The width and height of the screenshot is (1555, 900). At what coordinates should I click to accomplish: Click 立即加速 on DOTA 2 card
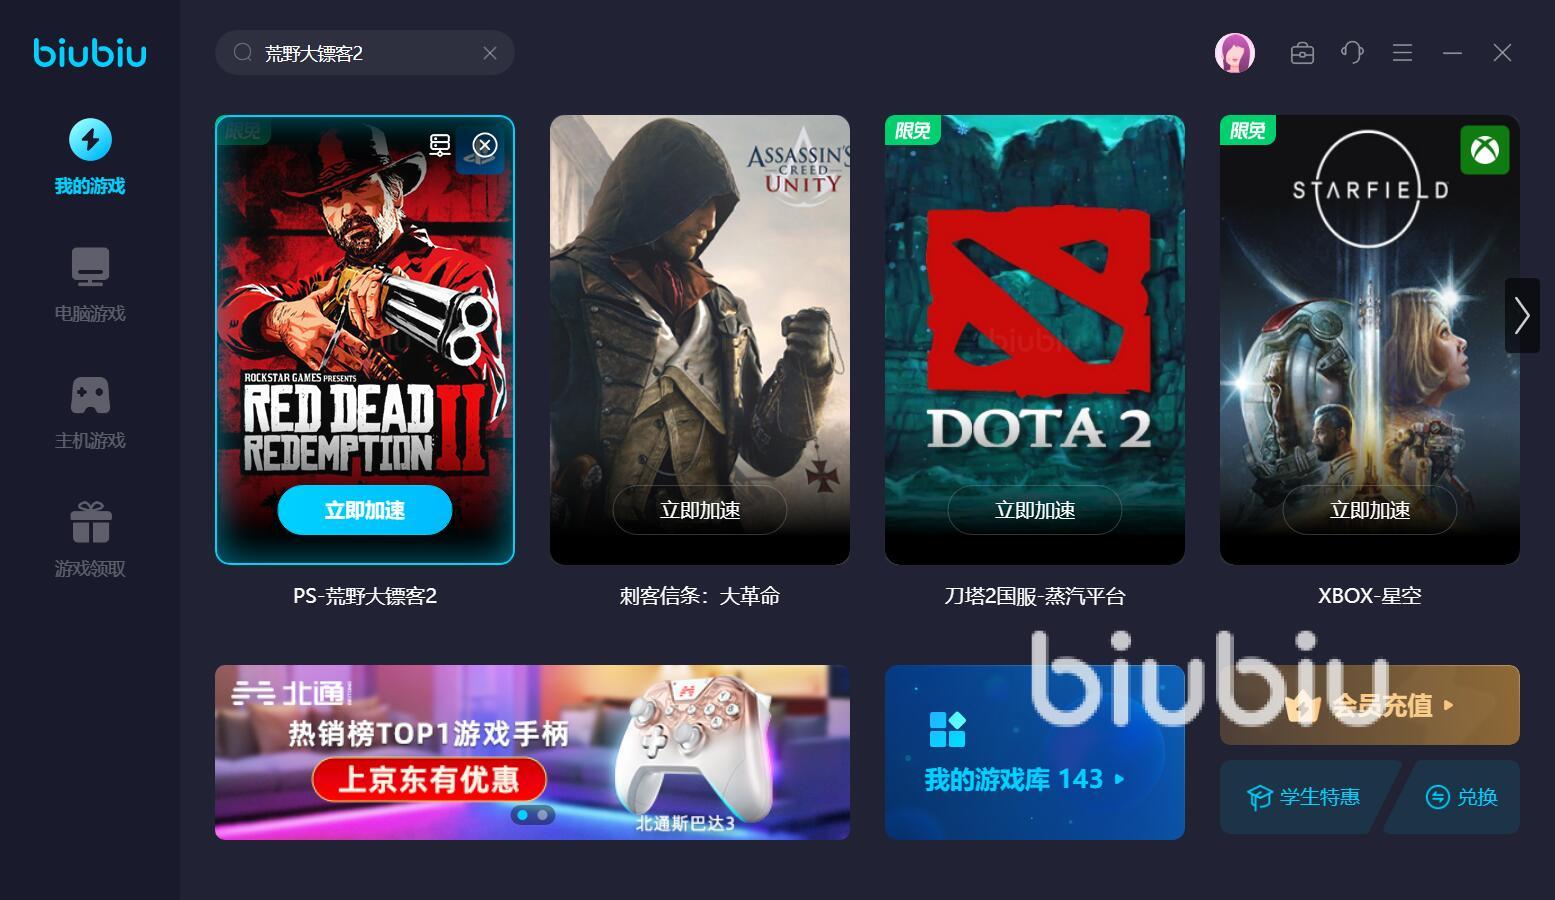[x=1035, y=510]
